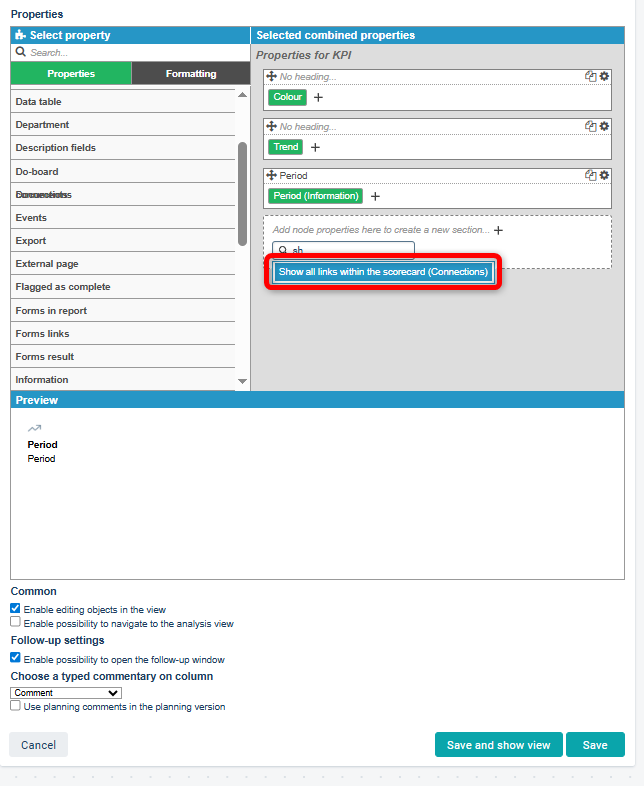Click the copy icon in the Trend section
Image resolution: width=644 pixels, height=786 pixels.
[591, 126]
